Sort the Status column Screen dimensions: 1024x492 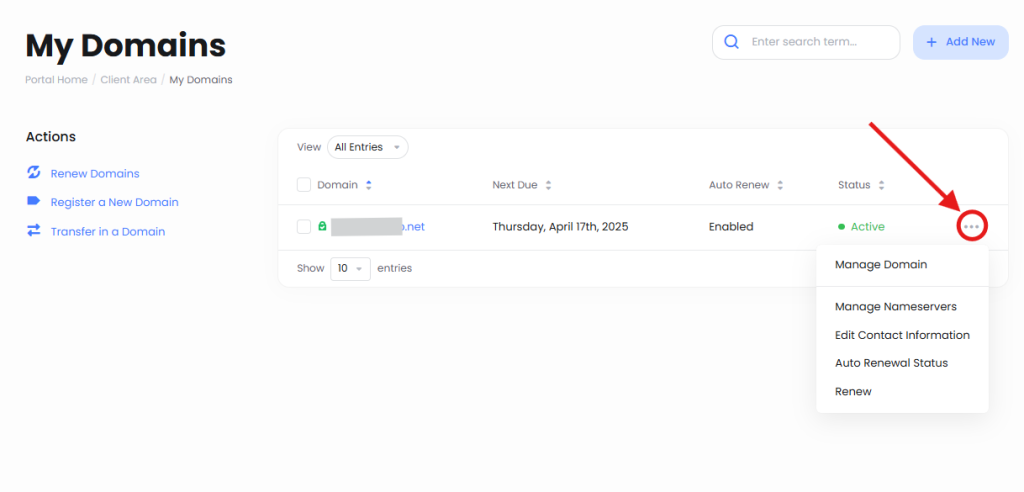click(x=881, y=185)
